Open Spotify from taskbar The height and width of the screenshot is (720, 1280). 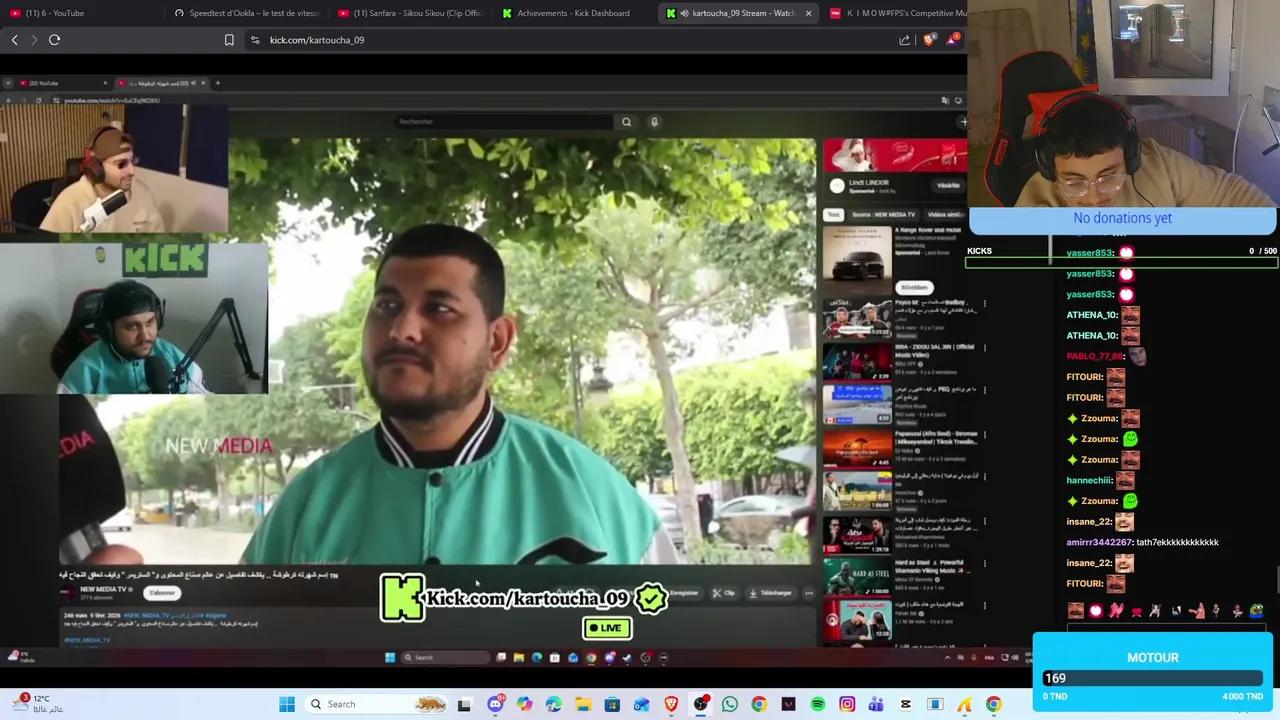pos(818,704)
